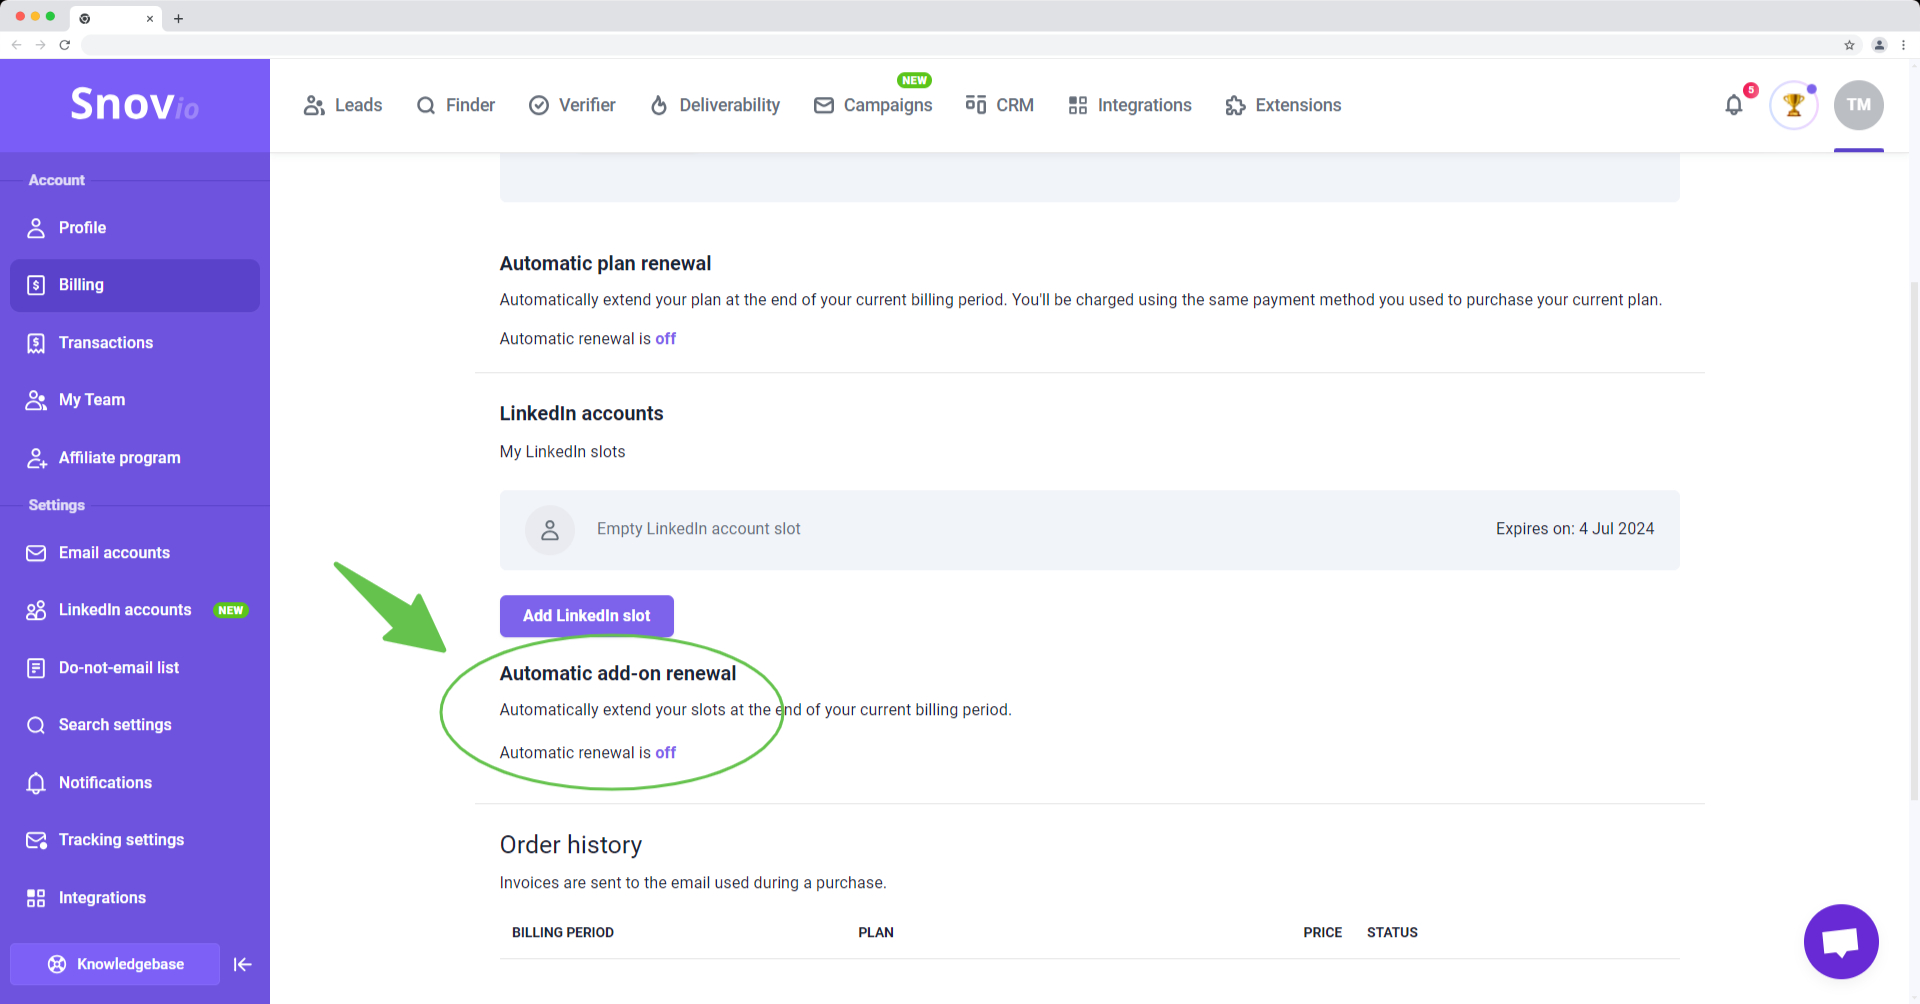This screenshot has width=1920, height=1004.
Task: Click the sidebar Integrations grid icon
Action: 36,898
